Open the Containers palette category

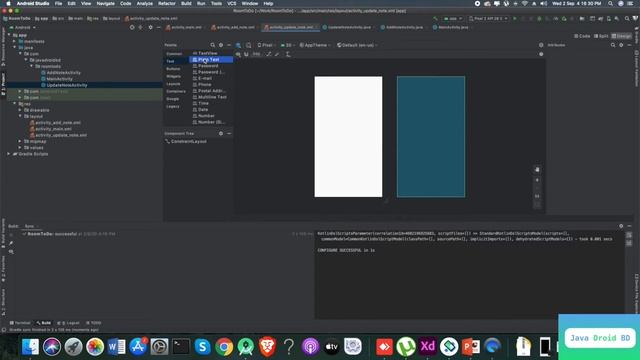point(176,91)
